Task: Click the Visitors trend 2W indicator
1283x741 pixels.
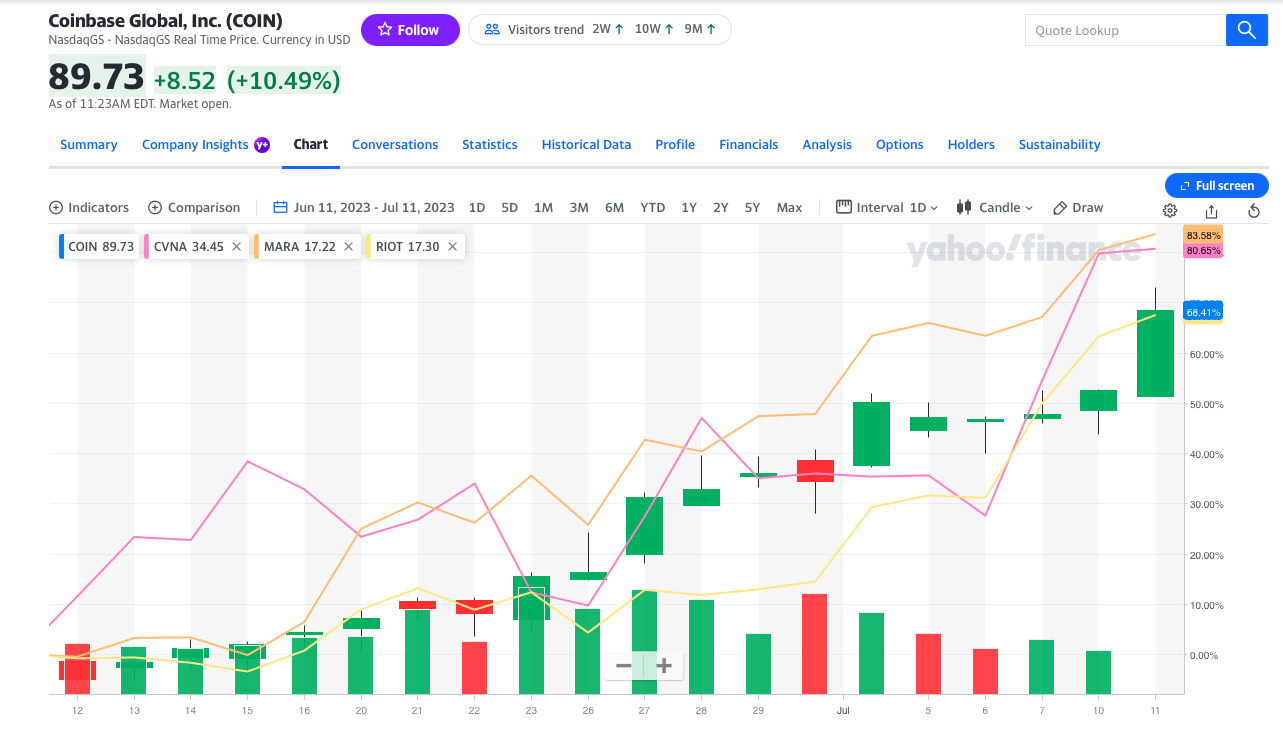Action: (x=608, y=30)
